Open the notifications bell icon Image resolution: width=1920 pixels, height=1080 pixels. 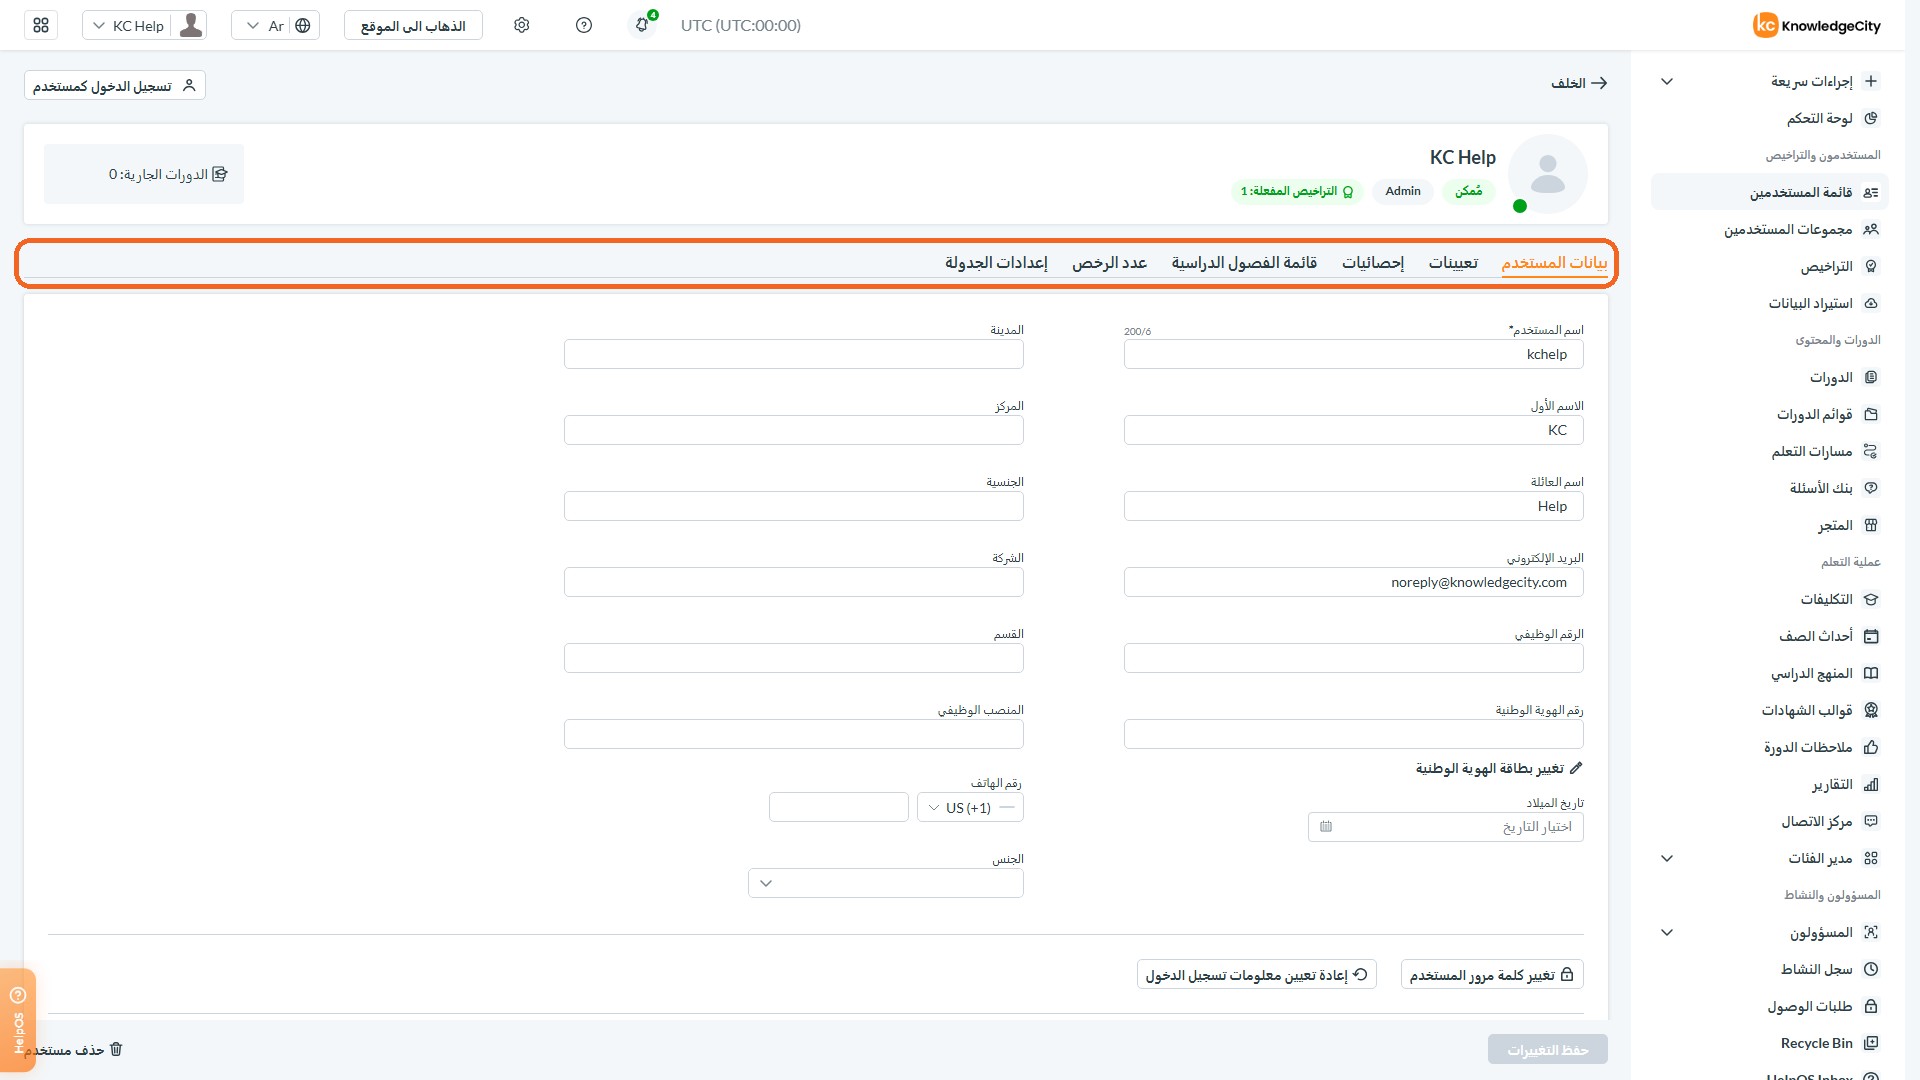[x=643, y=25]
